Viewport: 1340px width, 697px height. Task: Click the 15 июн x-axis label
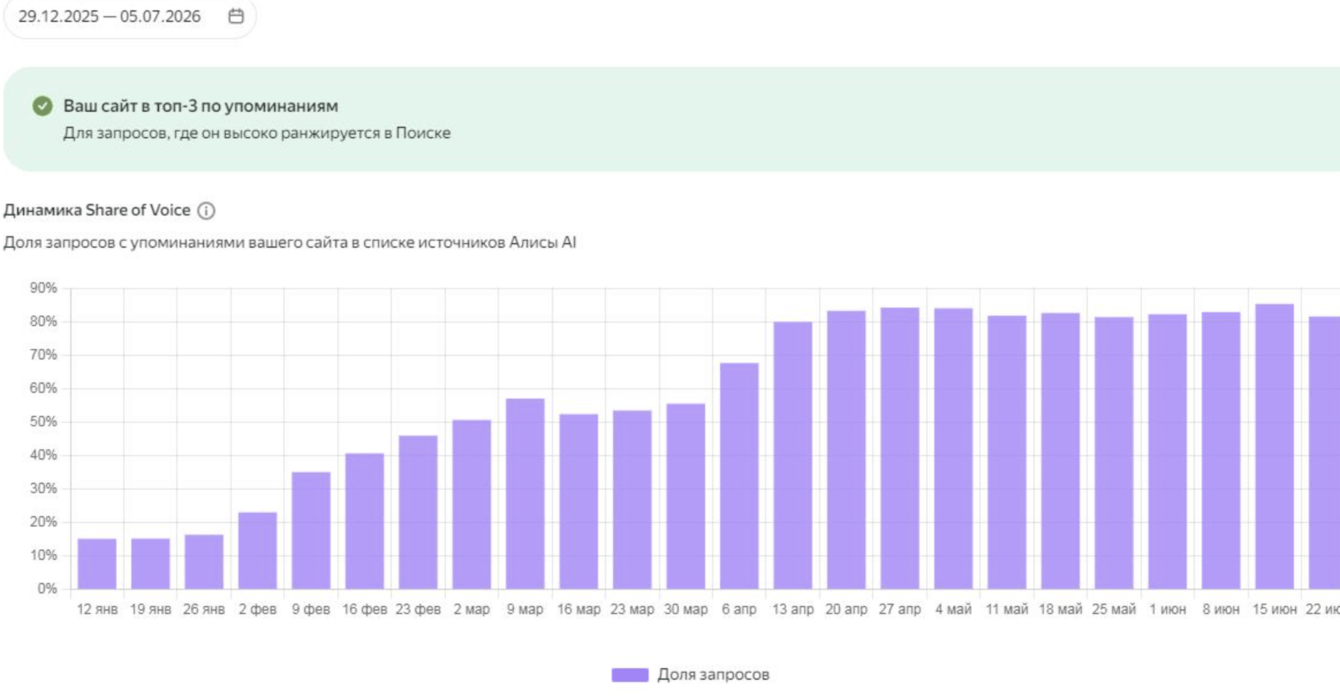[x=1274, y=609]
